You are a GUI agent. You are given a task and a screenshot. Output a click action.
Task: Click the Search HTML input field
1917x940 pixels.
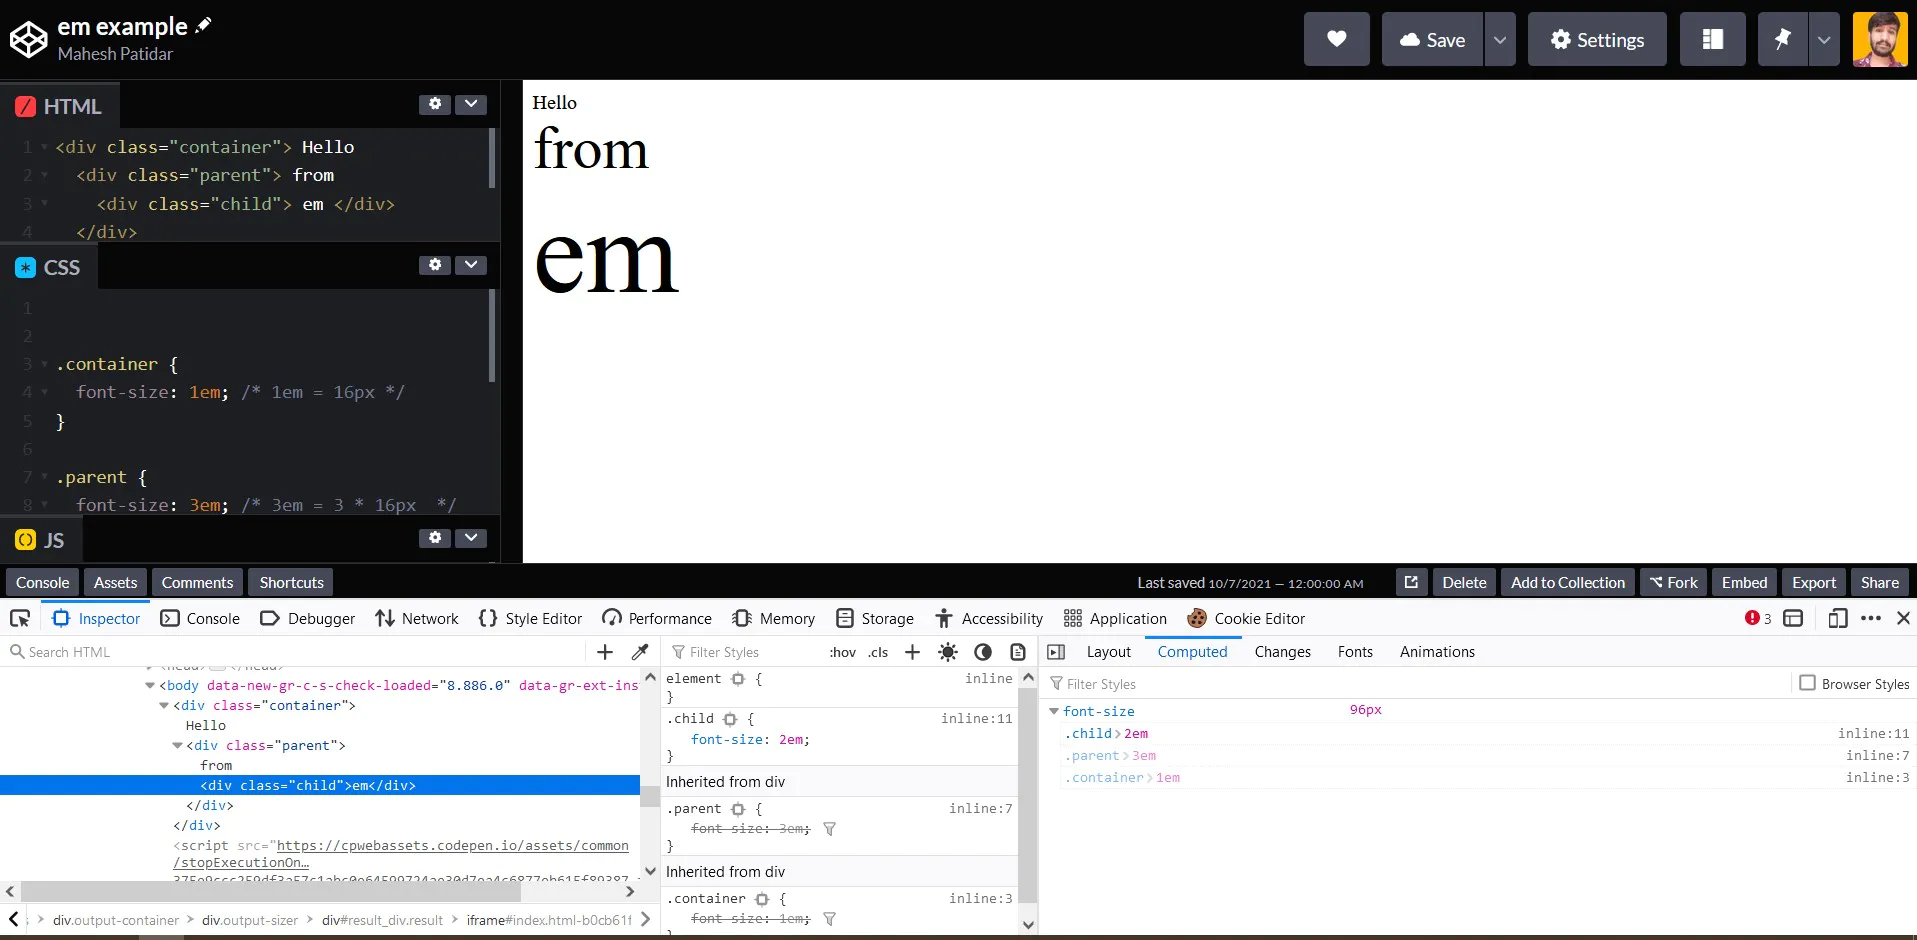[300, 652]
